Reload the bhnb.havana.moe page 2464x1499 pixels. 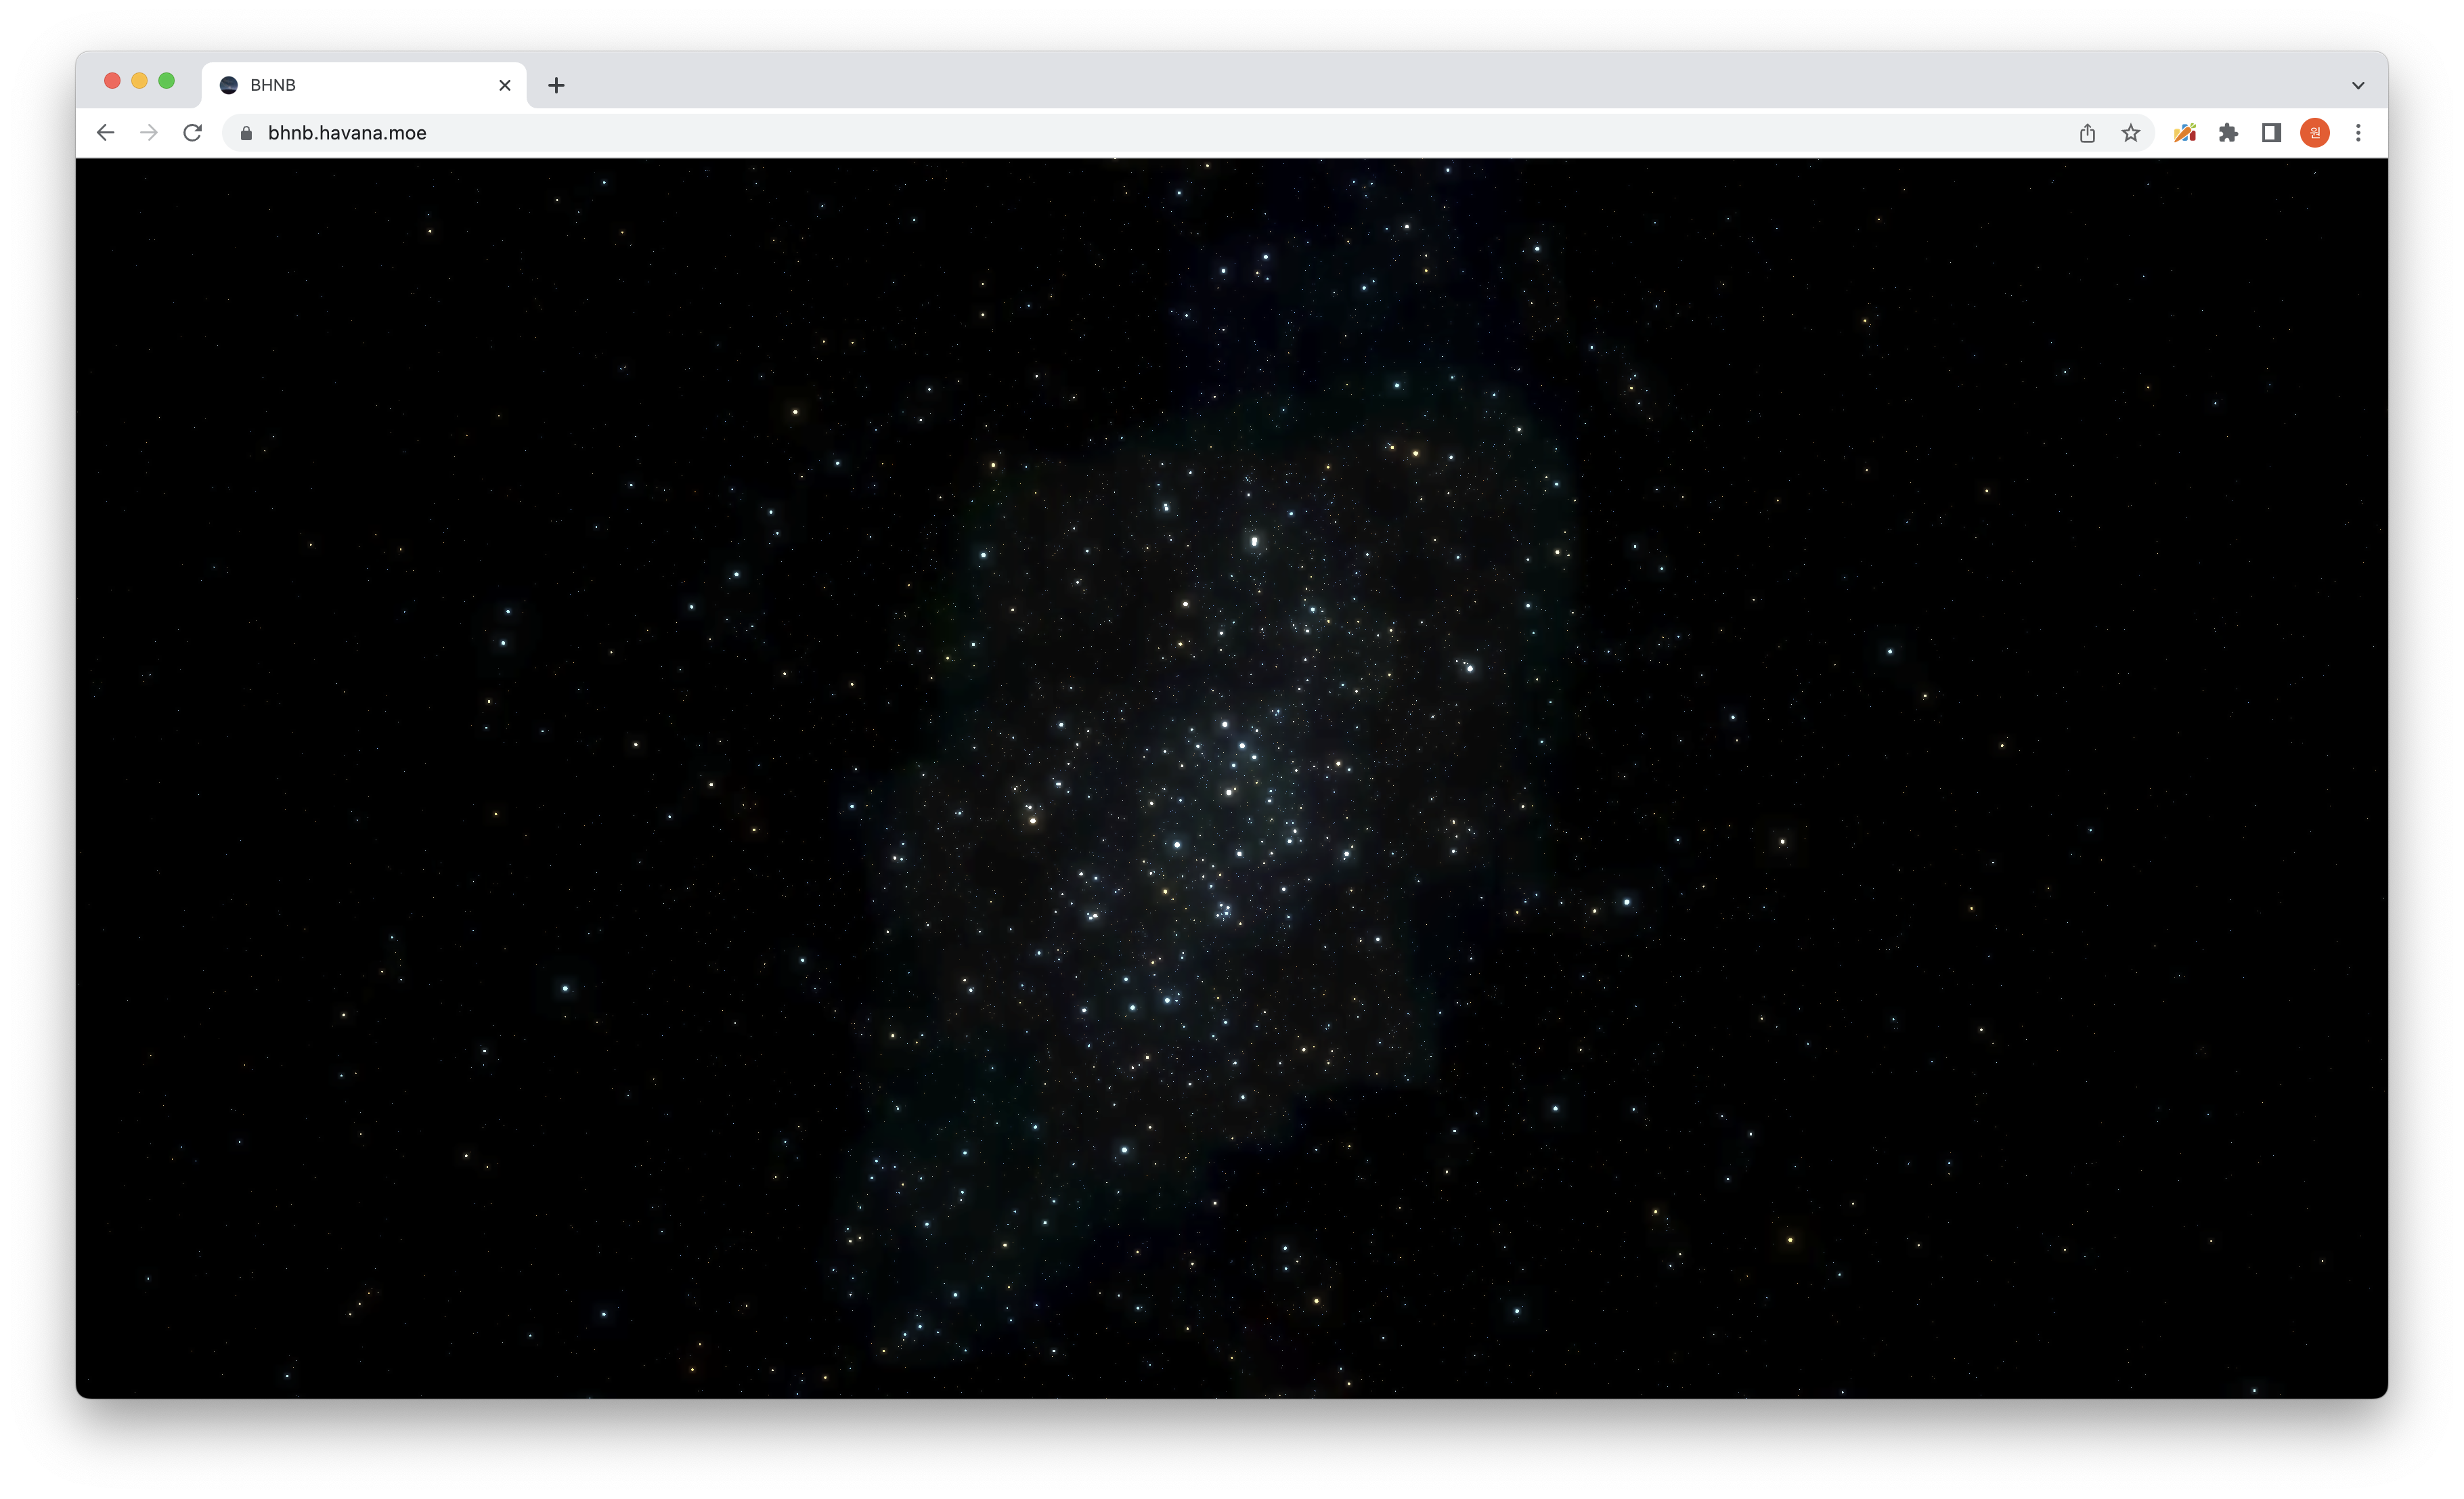click(x=193, y=133)
